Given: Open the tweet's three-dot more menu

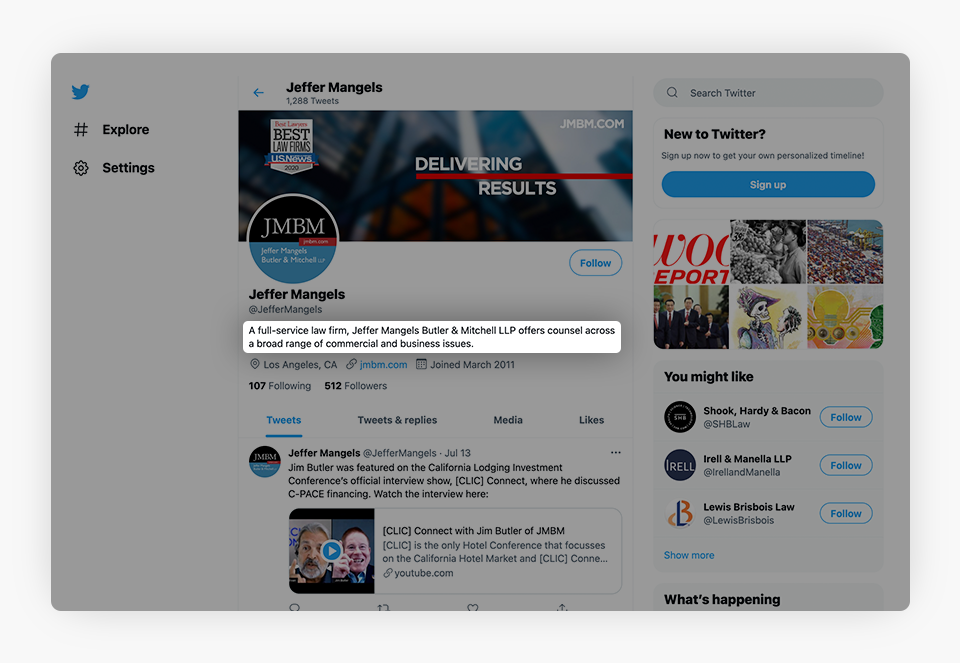Looking at the screenshot, I should coord(615,452).
